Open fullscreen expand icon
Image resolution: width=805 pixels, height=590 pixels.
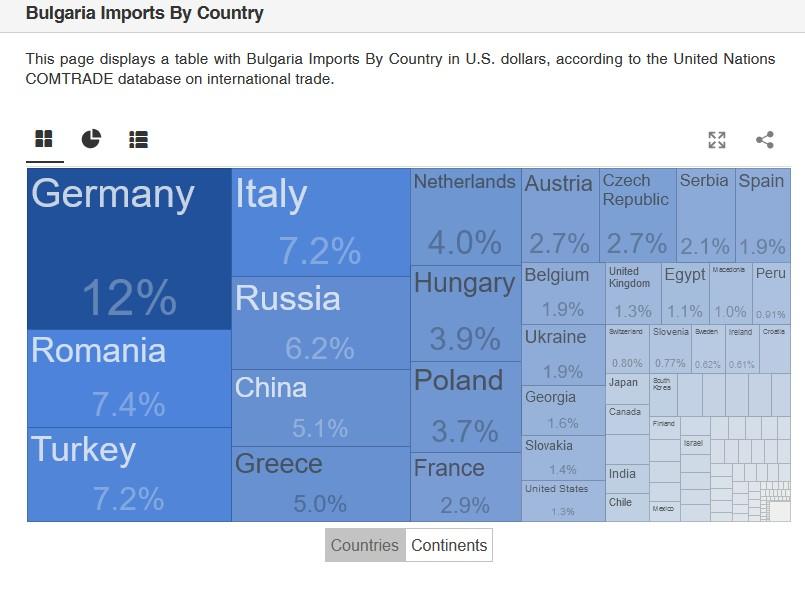click(717, 140)
